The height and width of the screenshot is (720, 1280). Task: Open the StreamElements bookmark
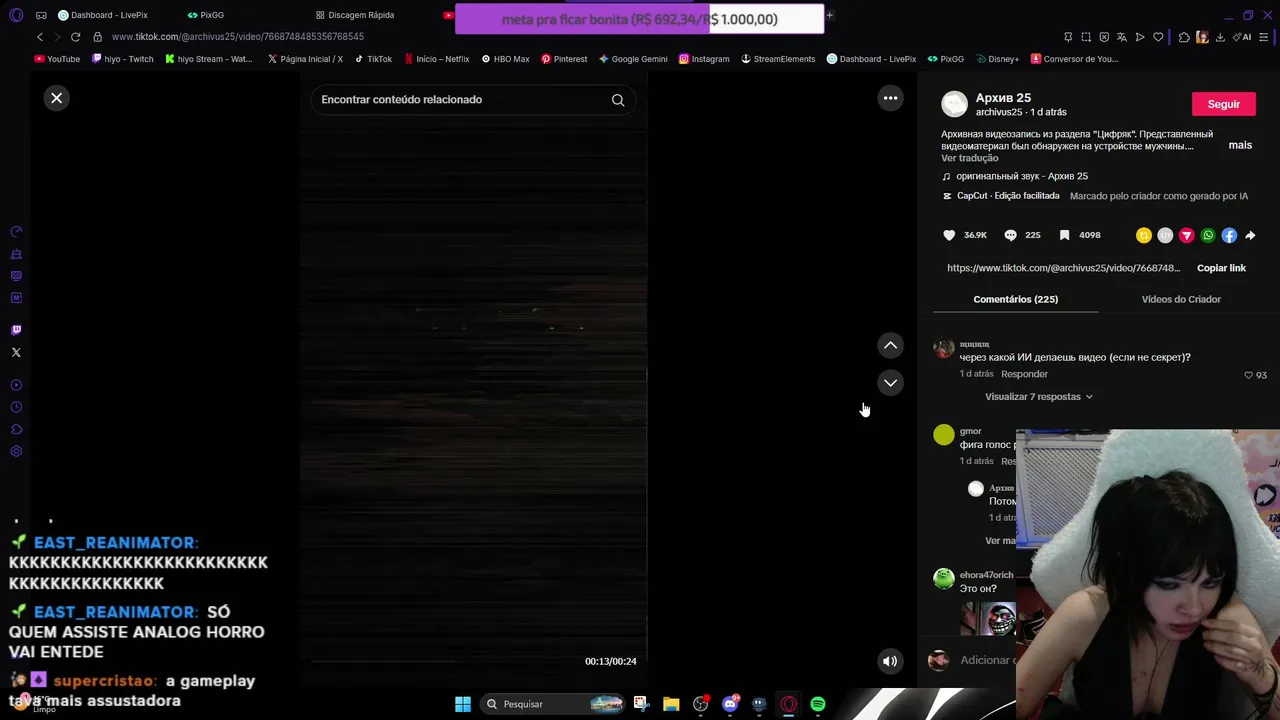(778, 59)
